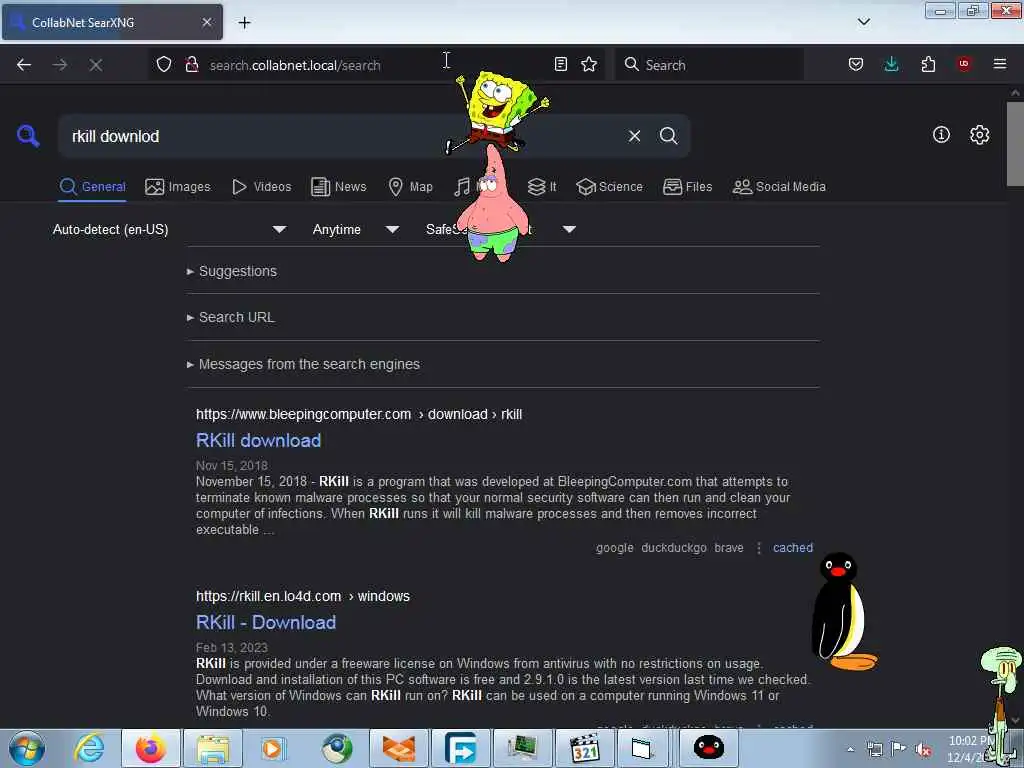The width and height of the screenshot is (1024, 768).
Task: Open the Pocket save icon
Action: click(x=856, y=65)
